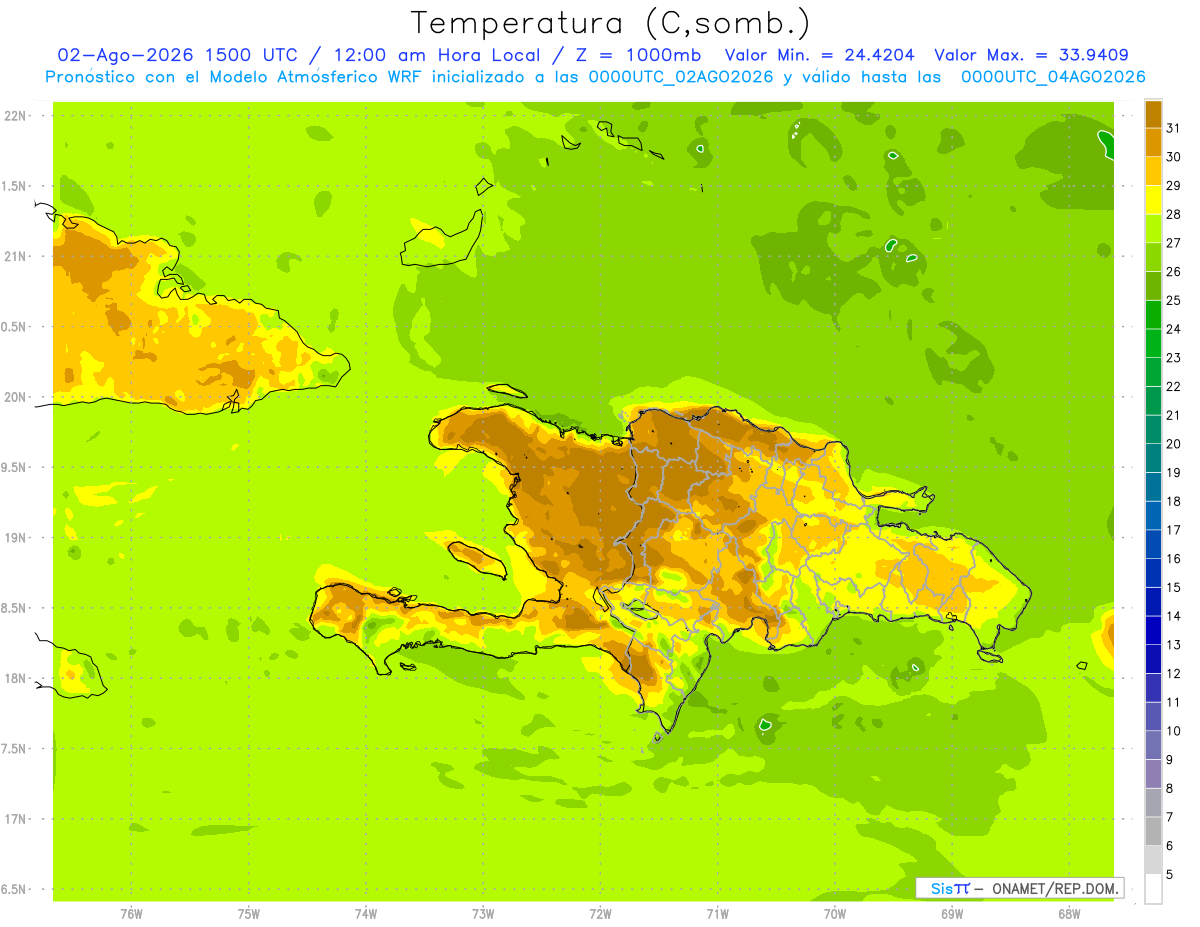Pick the white swatch below 5

[1153, 888]
